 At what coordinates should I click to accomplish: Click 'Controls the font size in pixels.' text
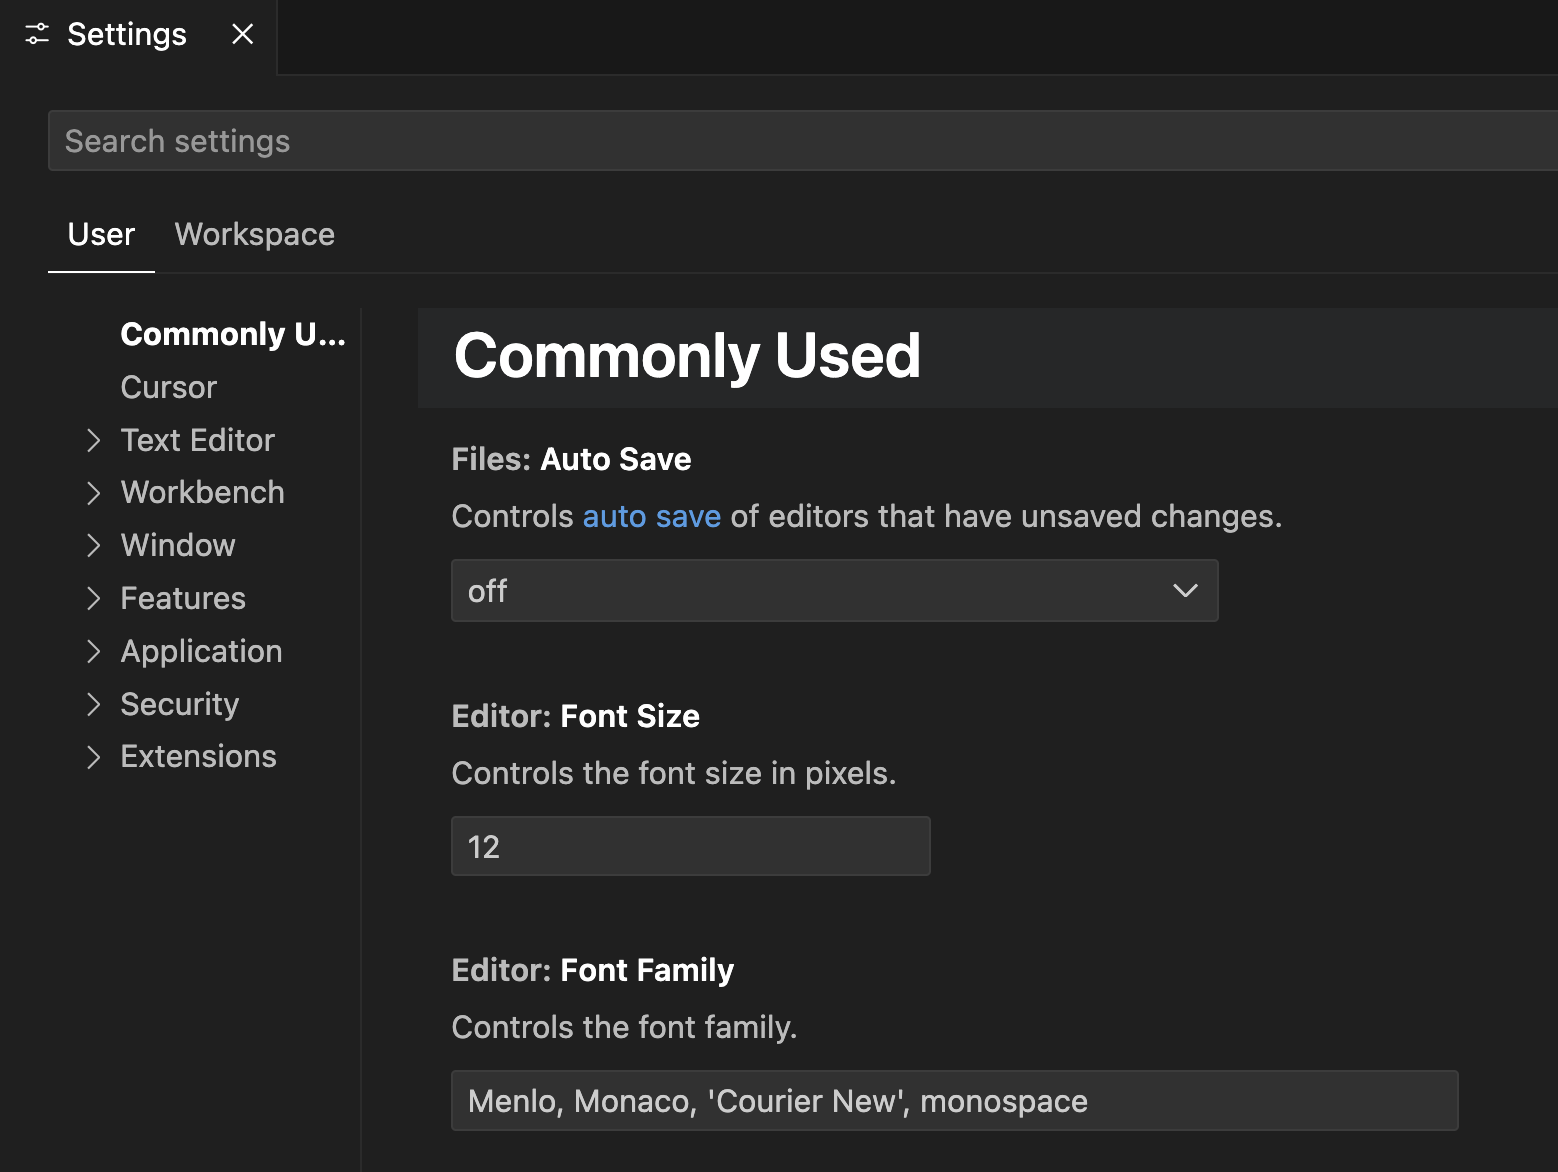674,773
